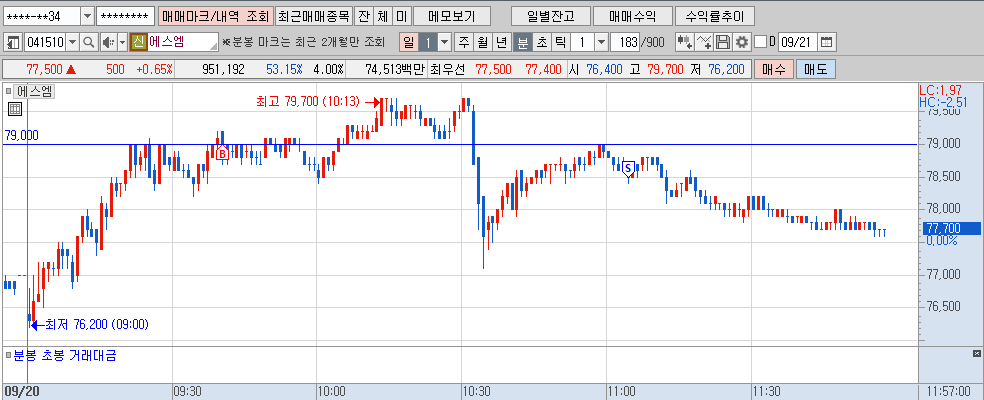The width and height of the screenshot is (984, 400).
Task: Click the speaker sound icon
Action: pos(107,42)
